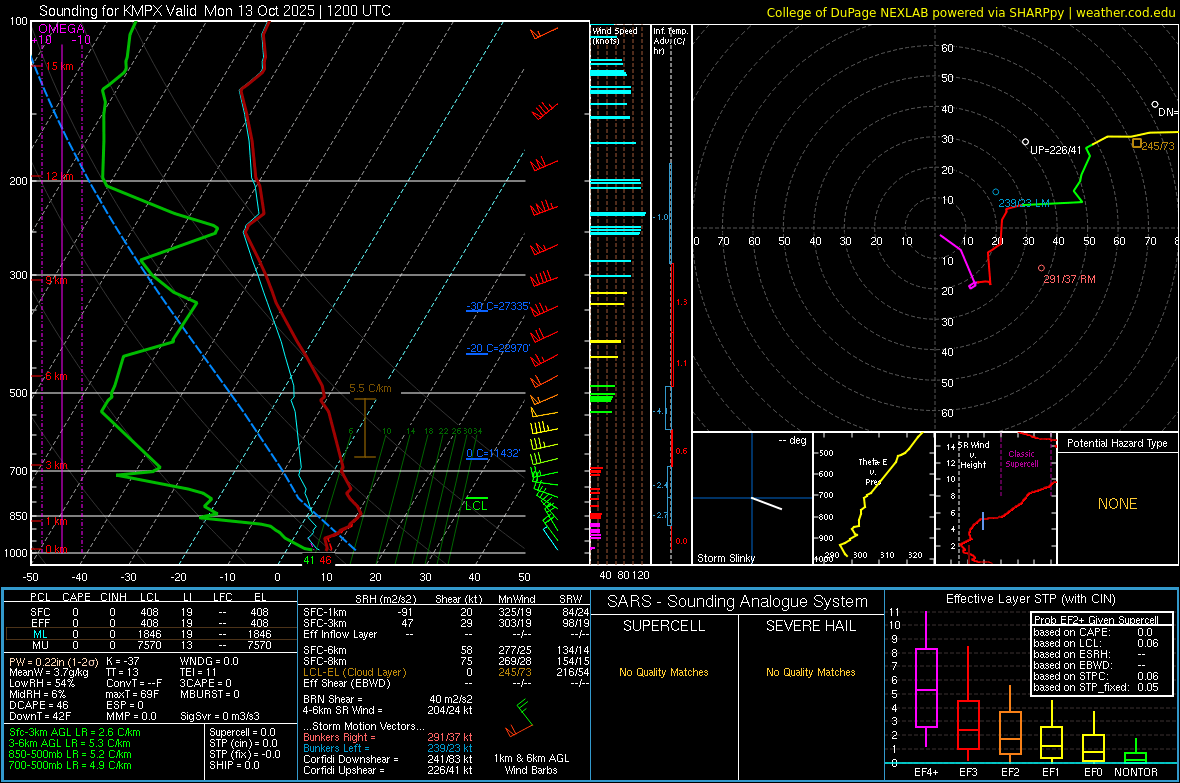The width and height of the screenshot is (1180, 783).
Task: Click the 'Wind Speed (knots)' panel header
Action: (x=614, y=35)
